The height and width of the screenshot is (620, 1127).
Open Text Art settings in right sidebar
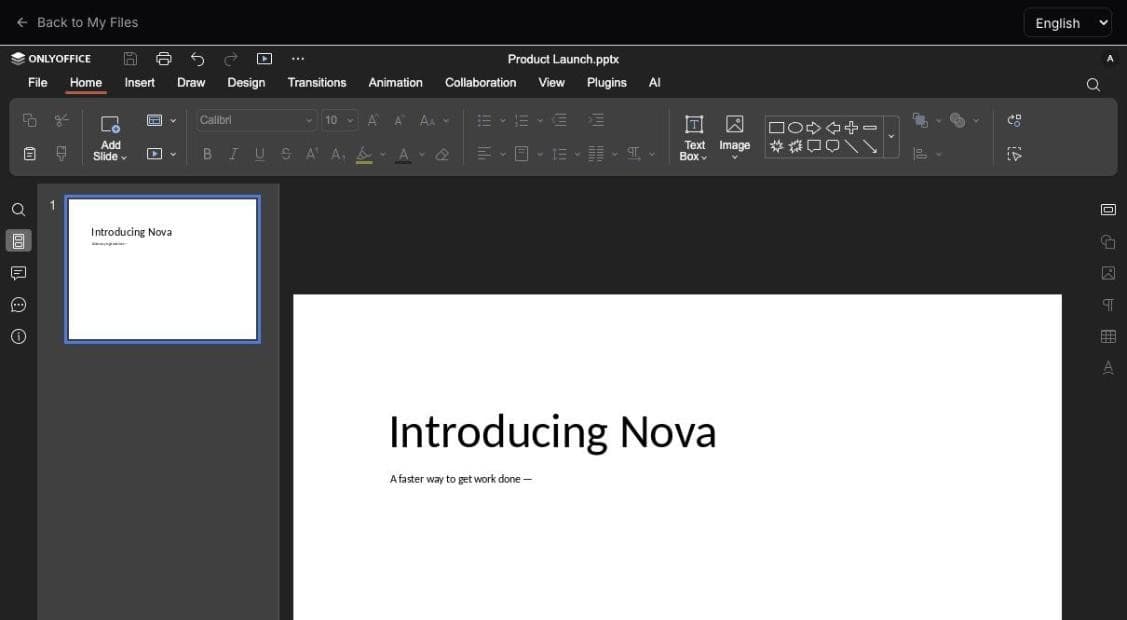[x=1108, y=368]
